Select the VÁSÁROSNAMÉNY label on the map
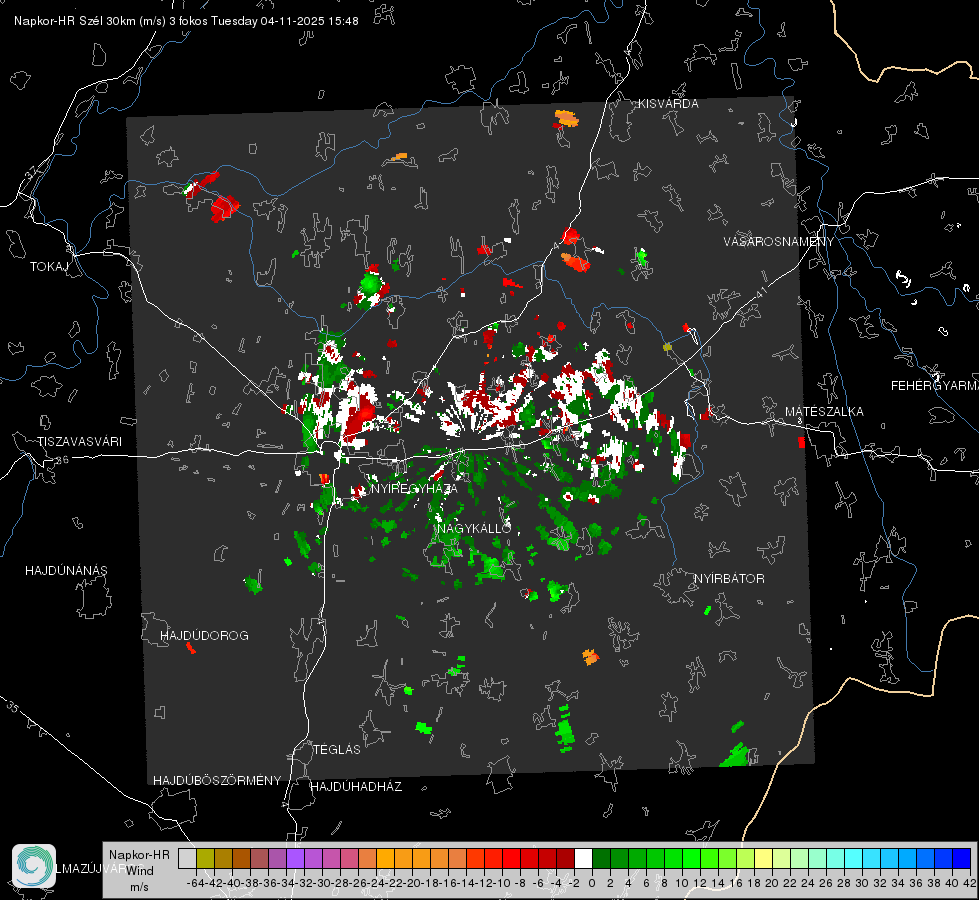 (779, 242)
